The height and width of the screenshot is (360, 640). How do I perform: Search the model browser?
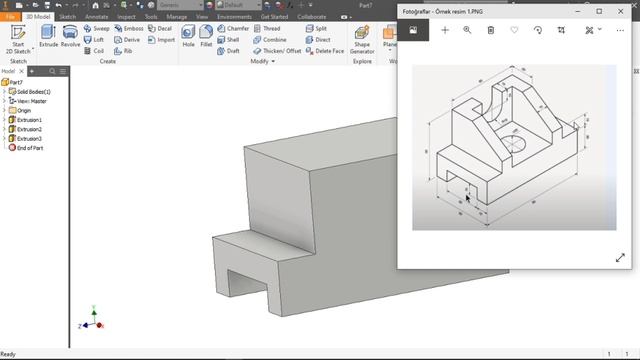(x=52, y=71)
